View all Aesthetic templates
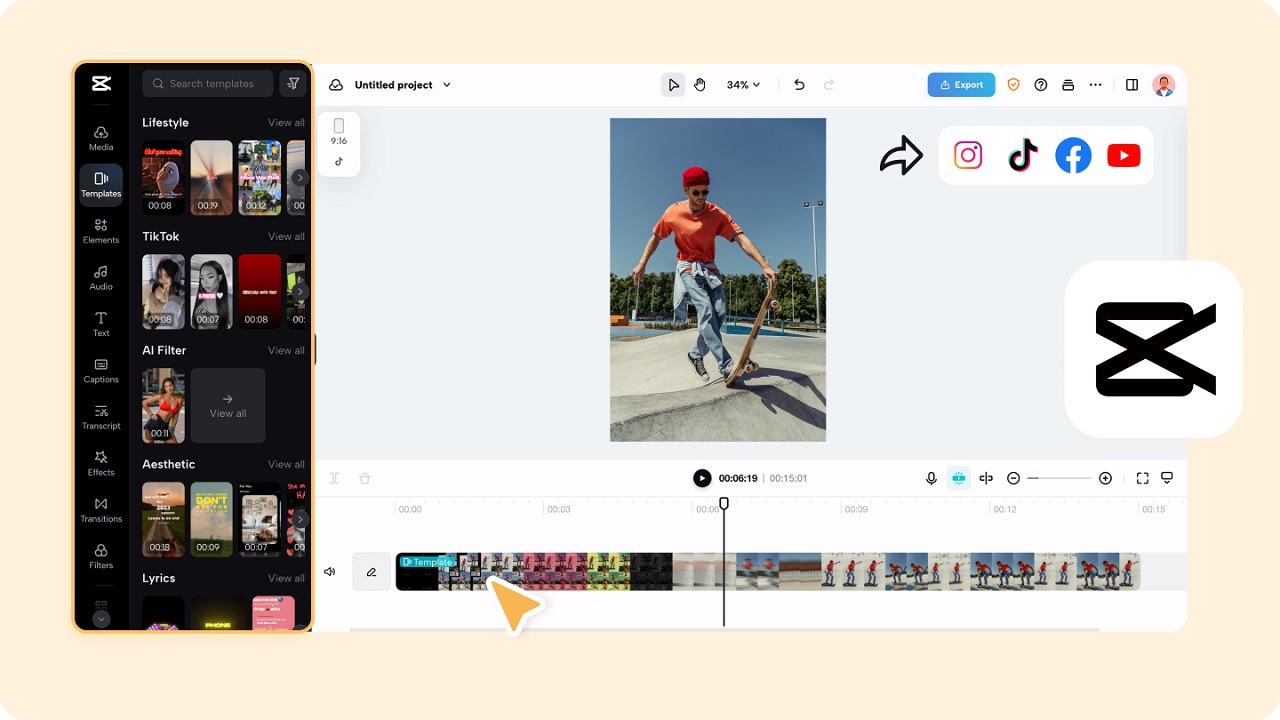The height and width of the screenshot is (720, 1280). 286,464
